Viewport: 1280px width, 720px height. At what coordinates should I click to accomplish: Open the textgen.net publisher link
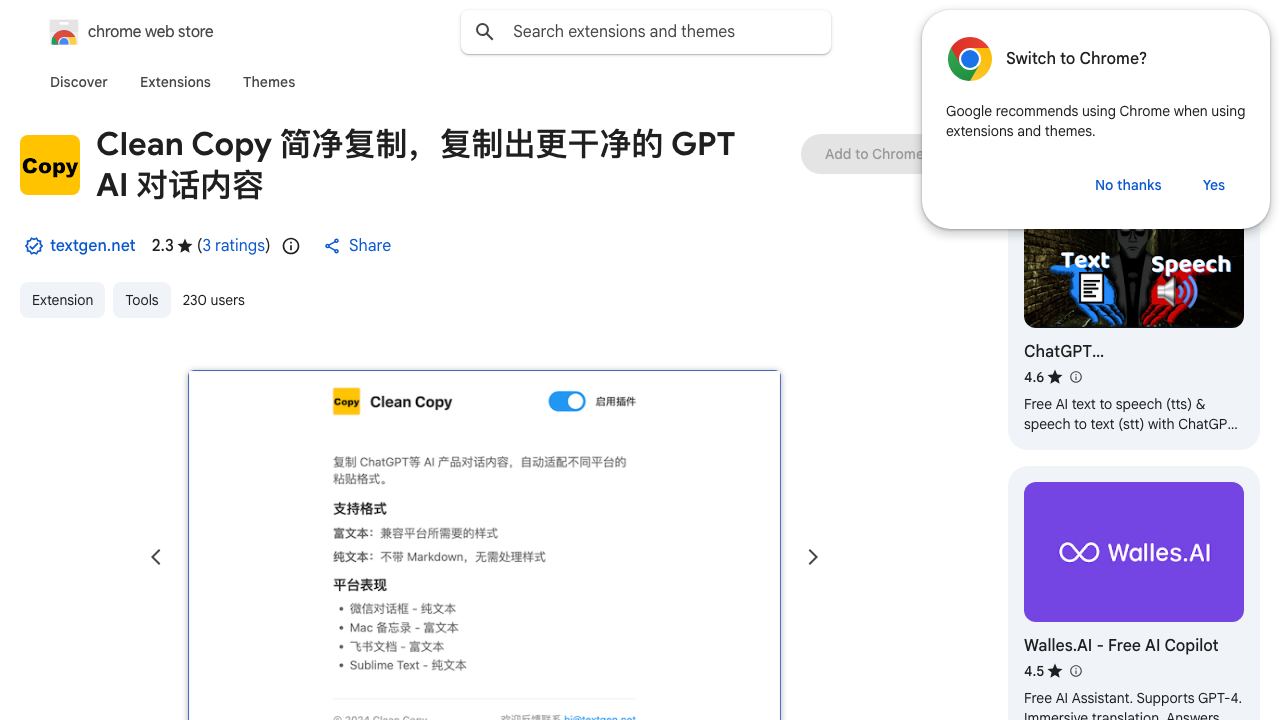click(x=92, y=246)
